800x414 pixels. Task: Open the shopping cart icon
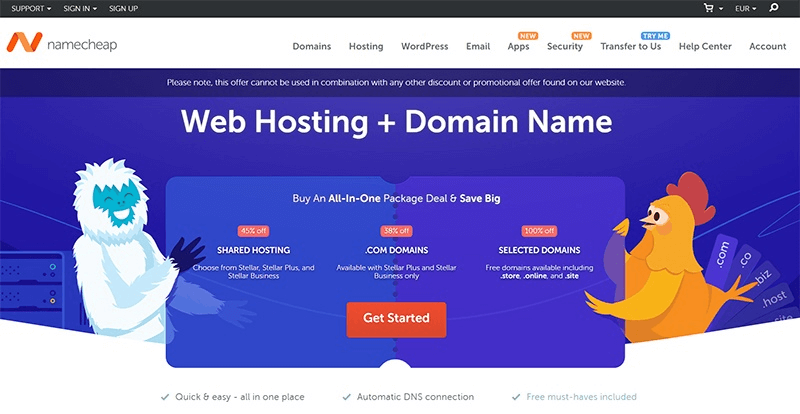[708, 8]
